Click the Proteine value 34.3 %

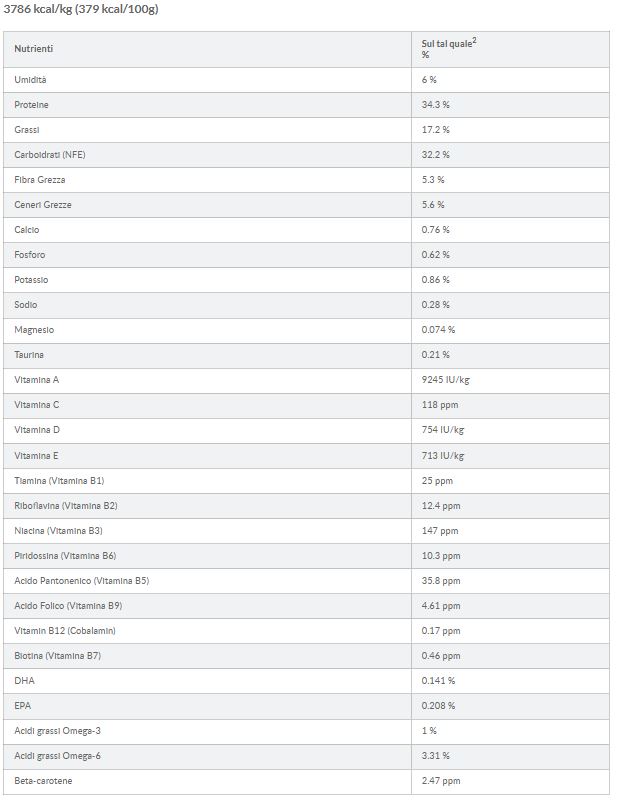point(435,104)
